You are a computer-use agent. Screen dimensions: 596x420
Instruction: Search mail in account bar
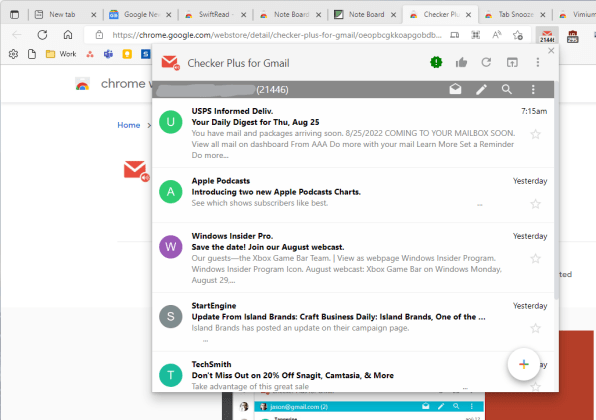[x=507, y=89]
